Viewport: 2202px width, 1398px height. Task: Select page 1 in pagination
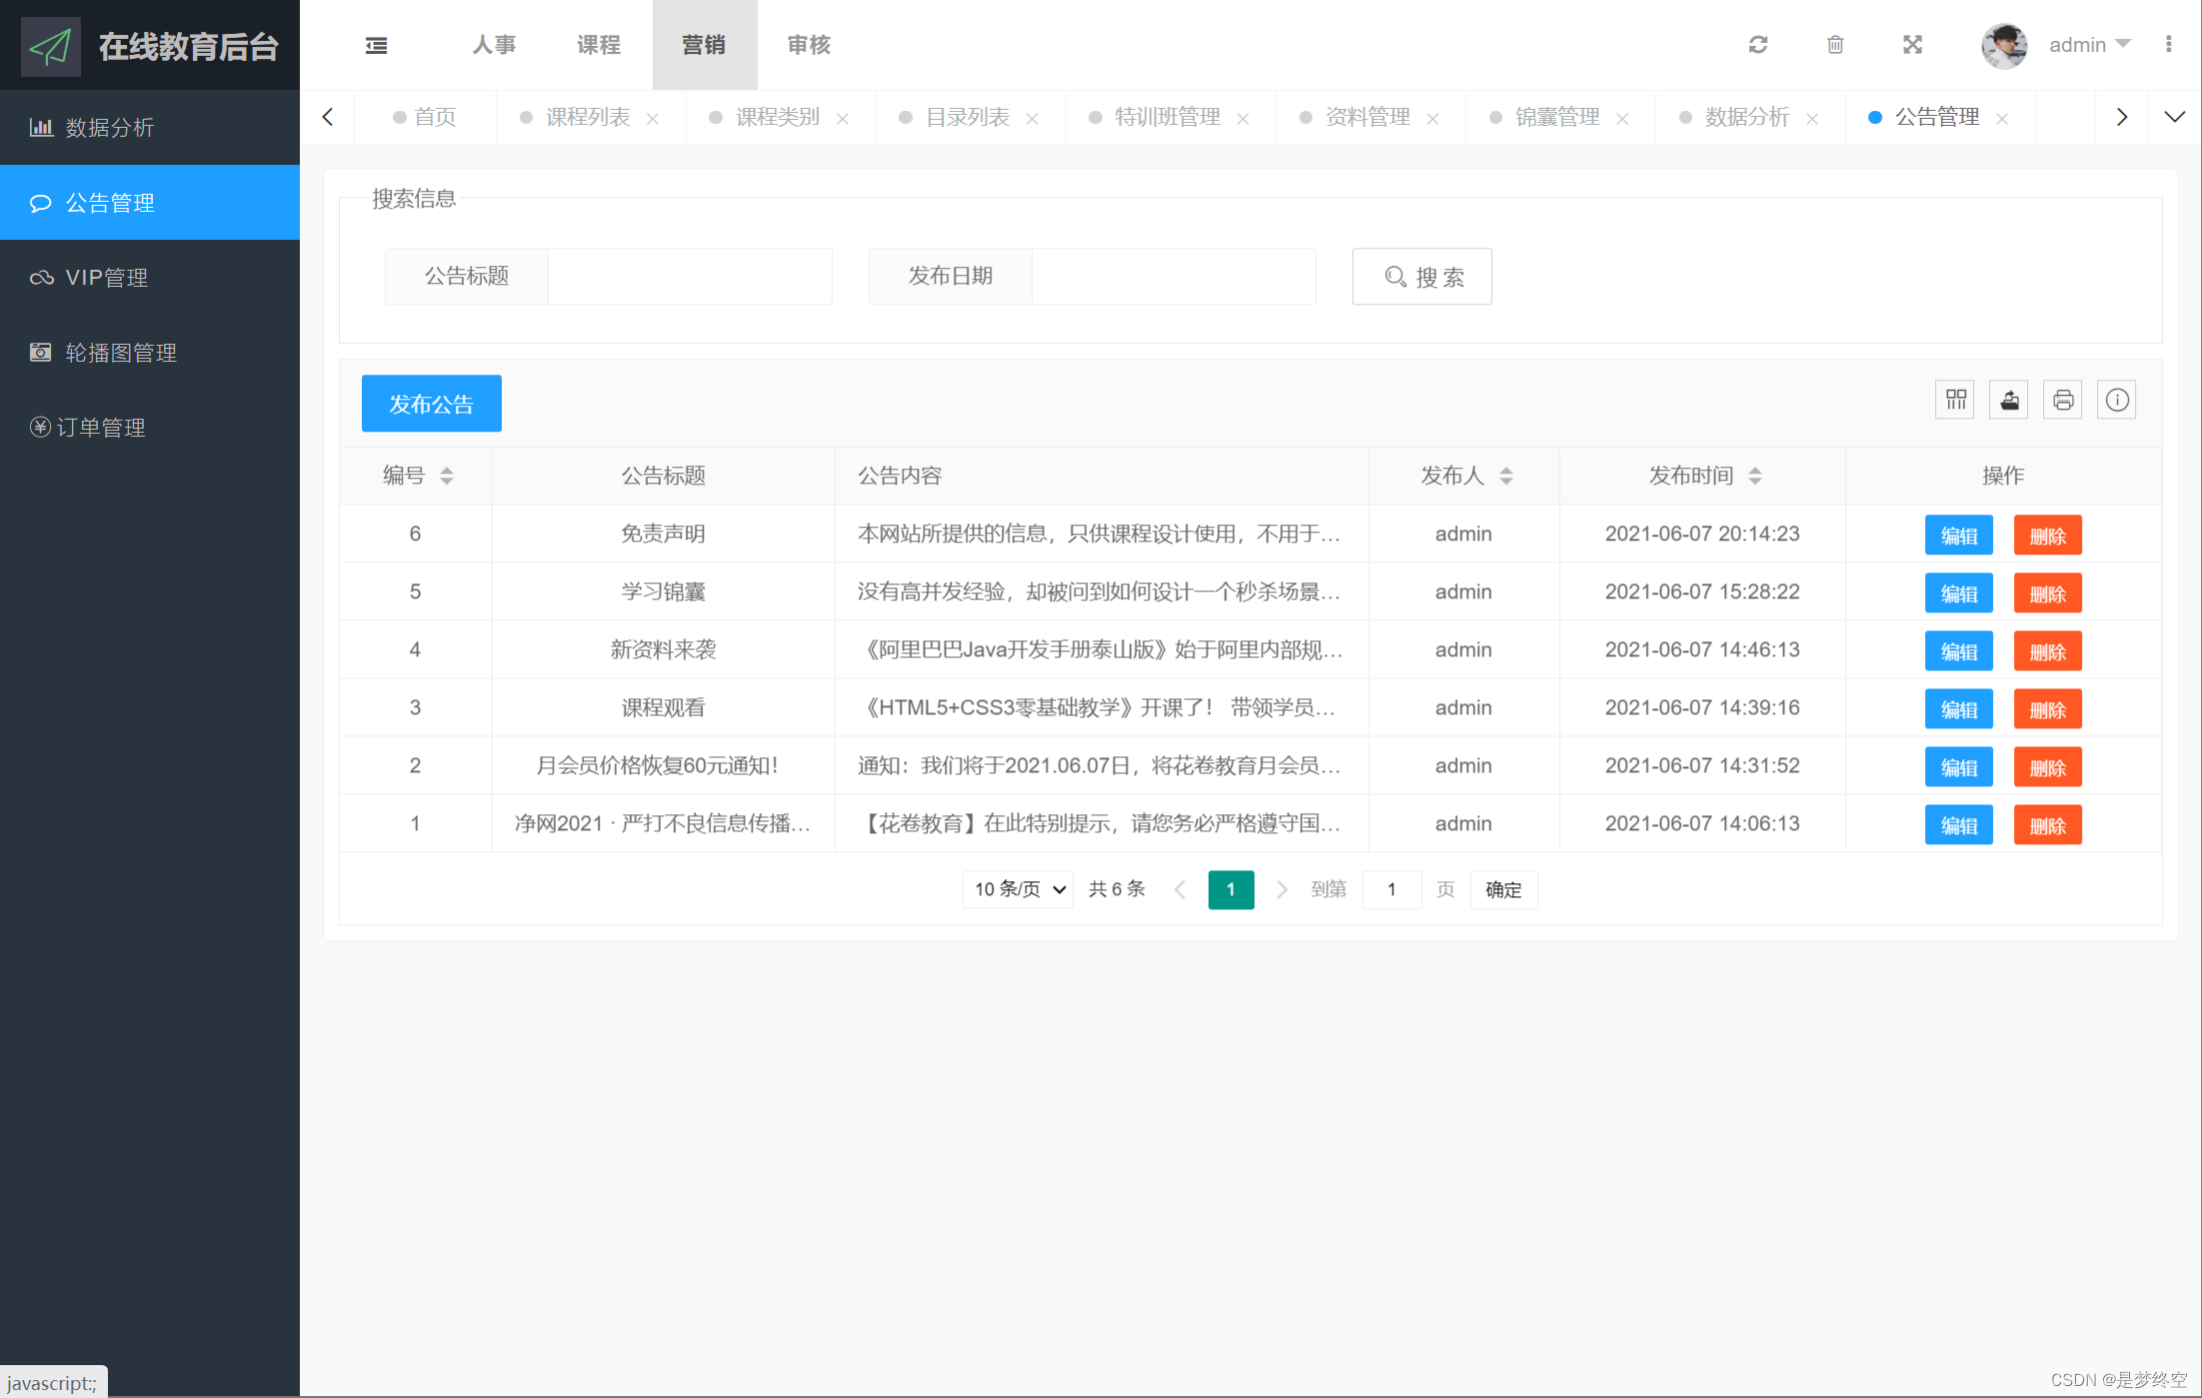[1231, 889]
